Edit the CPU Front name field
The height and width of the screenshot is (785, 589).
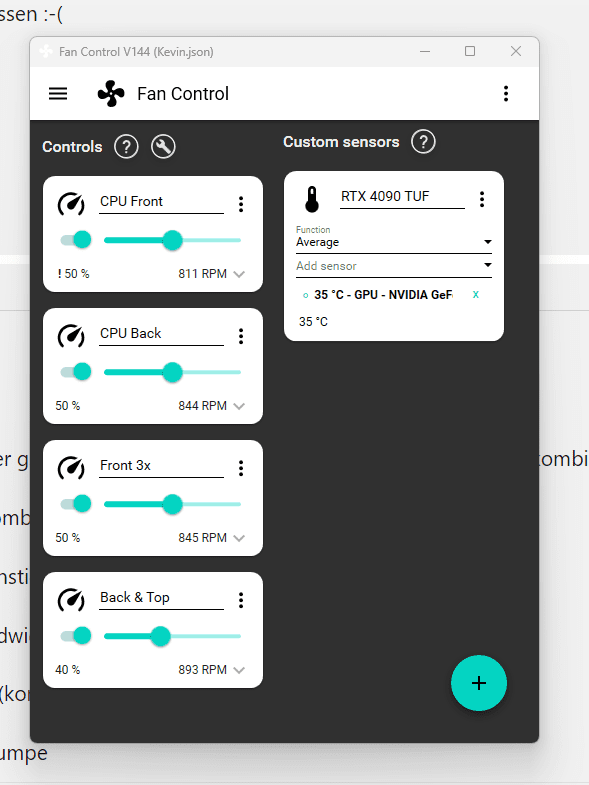(161, 202)
